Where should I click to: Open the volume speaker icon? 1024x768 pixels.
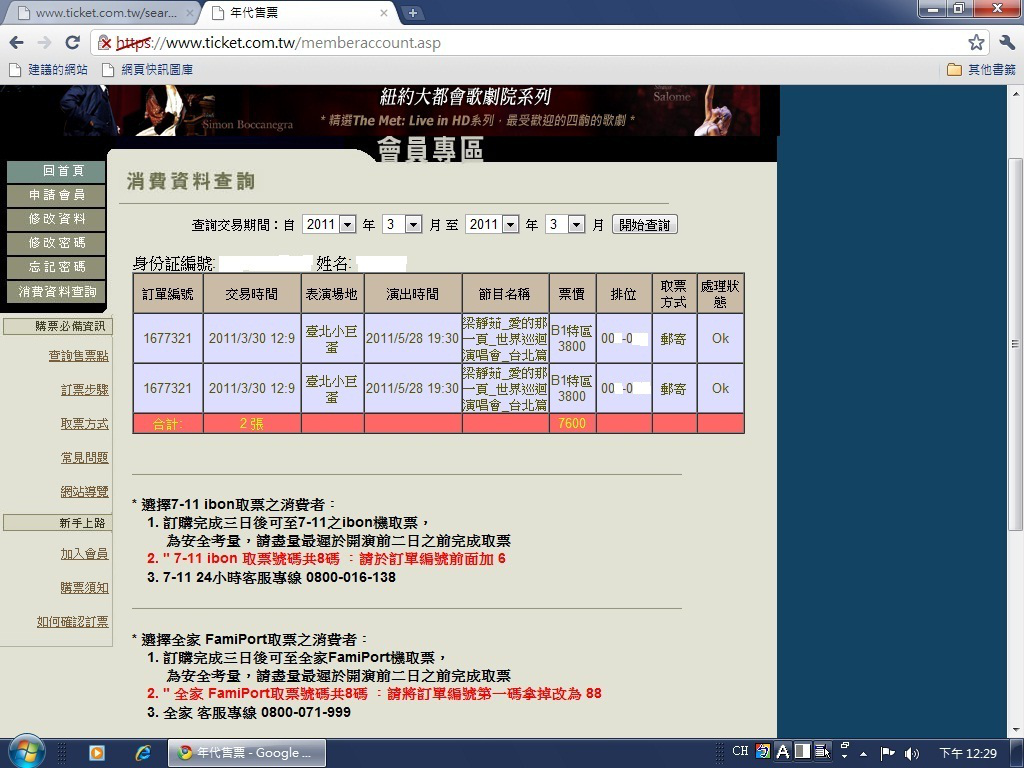tap(912, 753)
